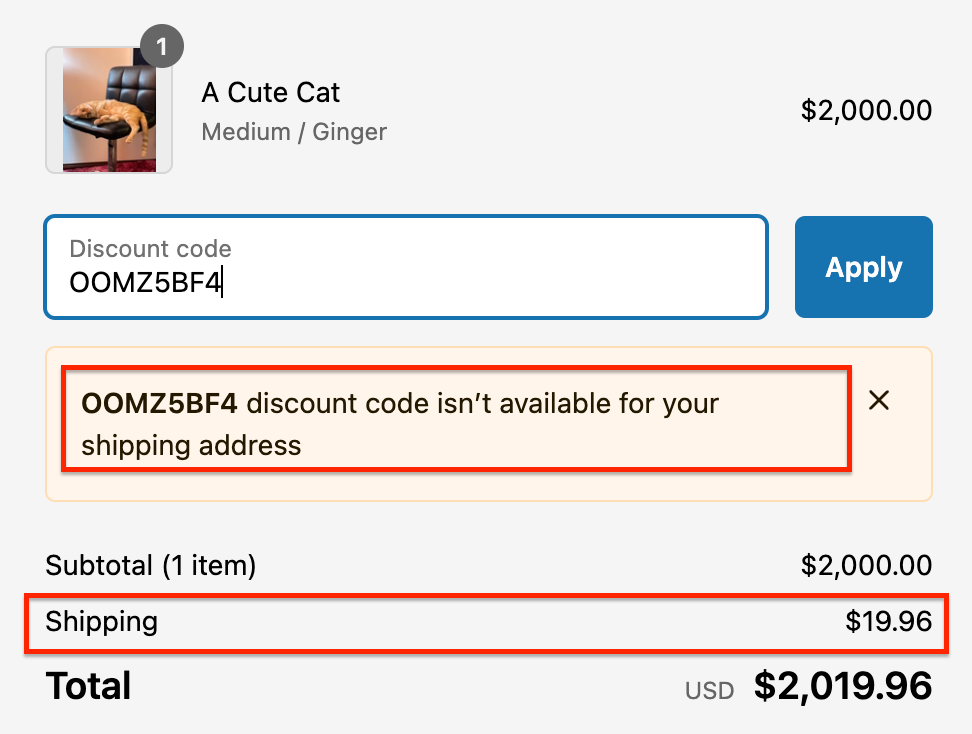Screen dimensions: 972x734
Task: Click the product title A Cute Cat
Action: [x=271, y=93]
